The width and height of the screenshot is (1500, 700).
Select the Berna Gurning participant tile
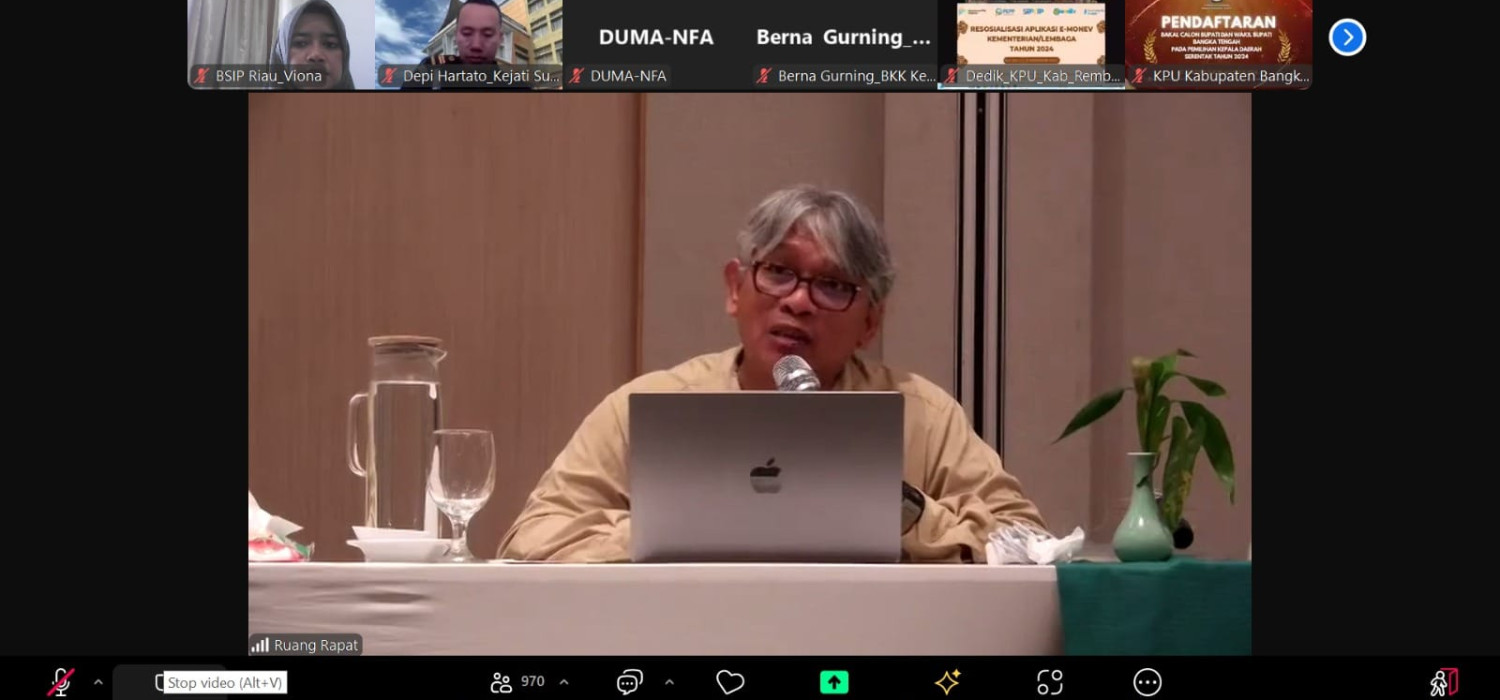(844, 44)
